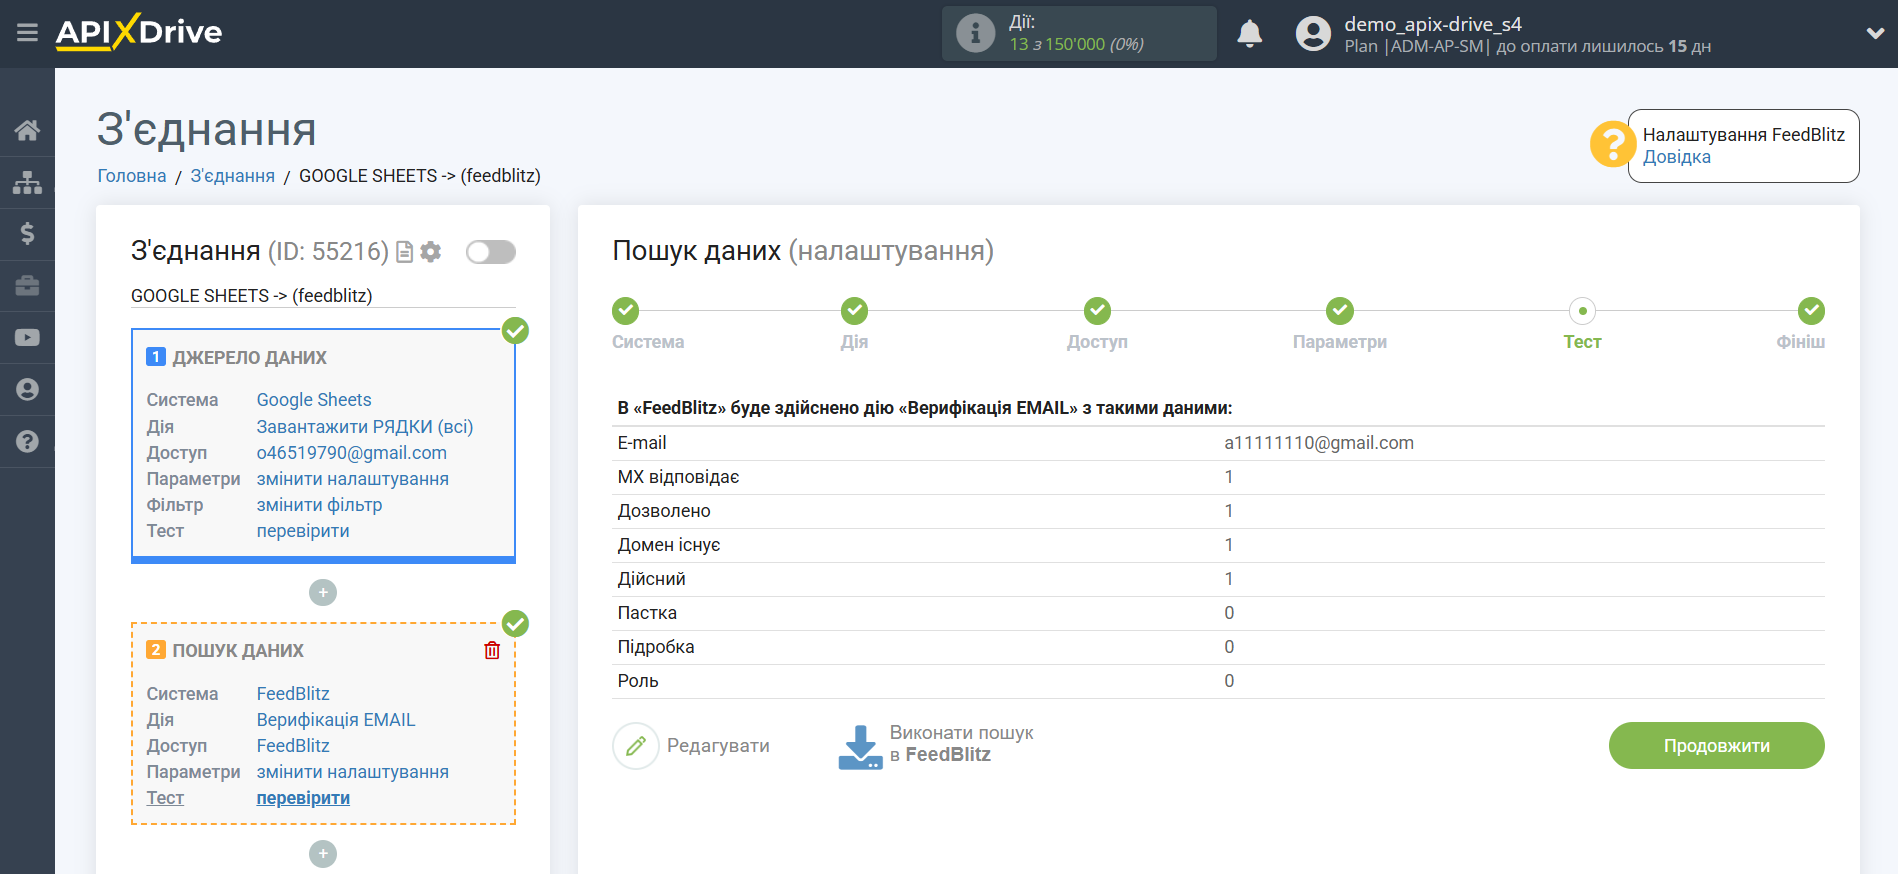1898x874 pixels.
Task: Click змінити фільтр link
Action: [319, 505]
